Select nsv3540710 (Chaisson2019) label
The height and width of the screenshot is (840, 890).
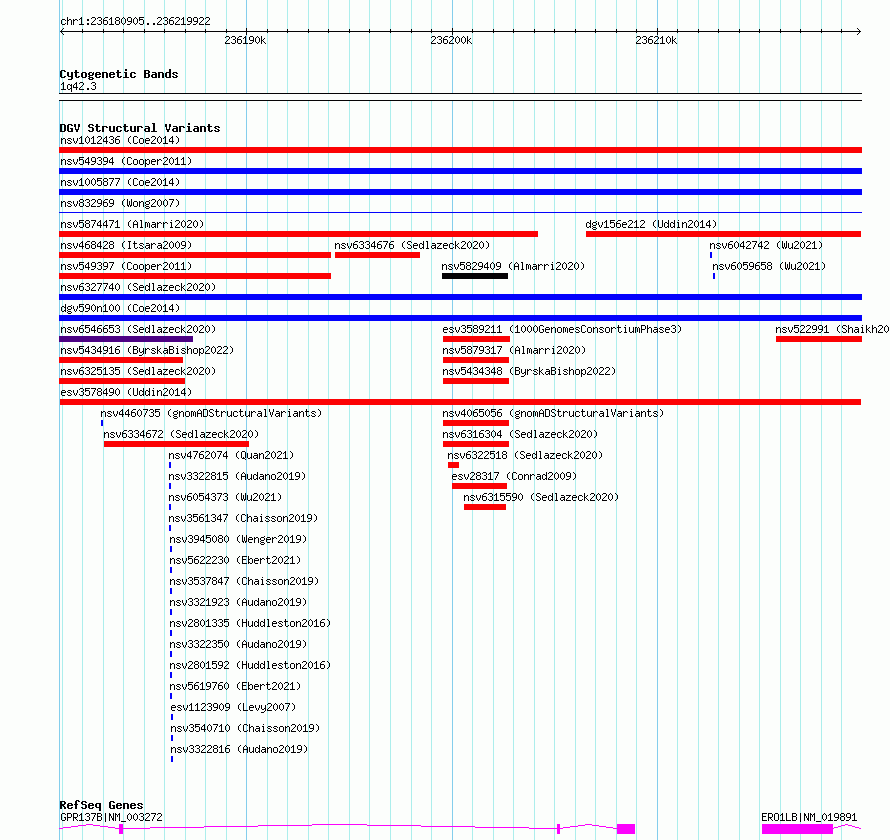click(245, 728)
